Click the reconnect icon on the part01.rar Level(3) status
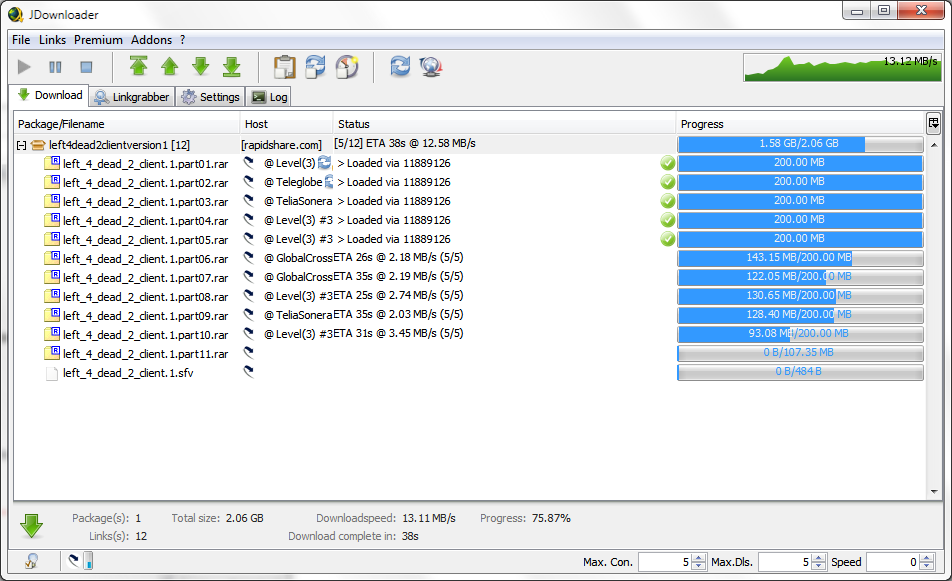The height and width of the screenshot is (581, 952). (x=325, y=162)
